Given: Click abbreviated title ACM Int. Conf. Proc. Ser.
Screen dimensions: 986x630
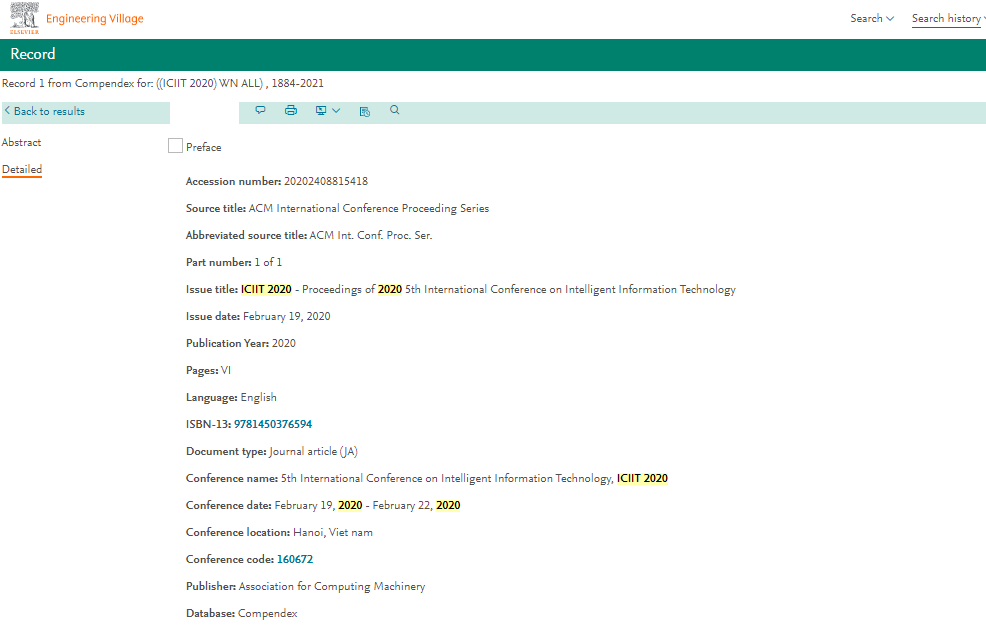Looking at the screenshot, I should pyautogui.click(x=371, y=236).
